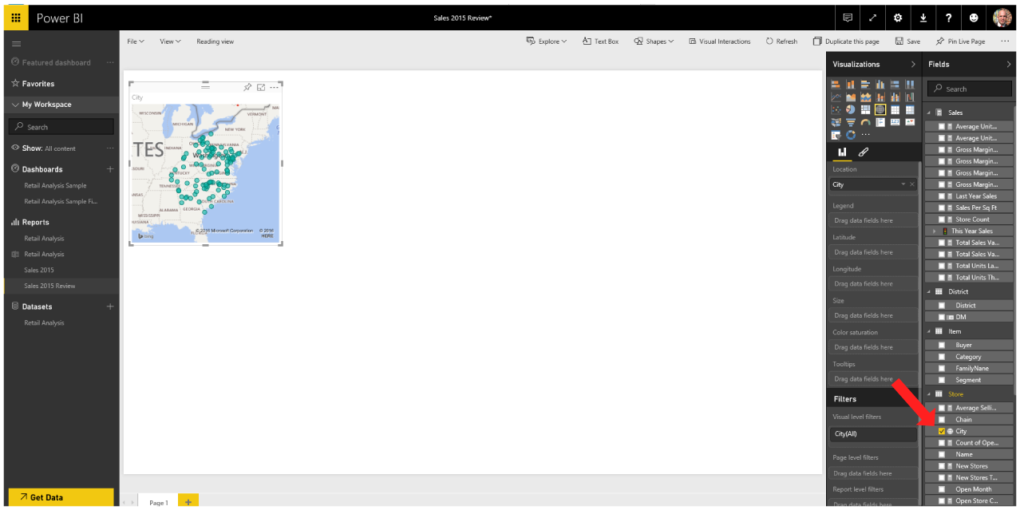Viewport: 1024px width, 510px height.
Task: Collapse the Sales table in Fields
Action: click(x=929, y=112)
